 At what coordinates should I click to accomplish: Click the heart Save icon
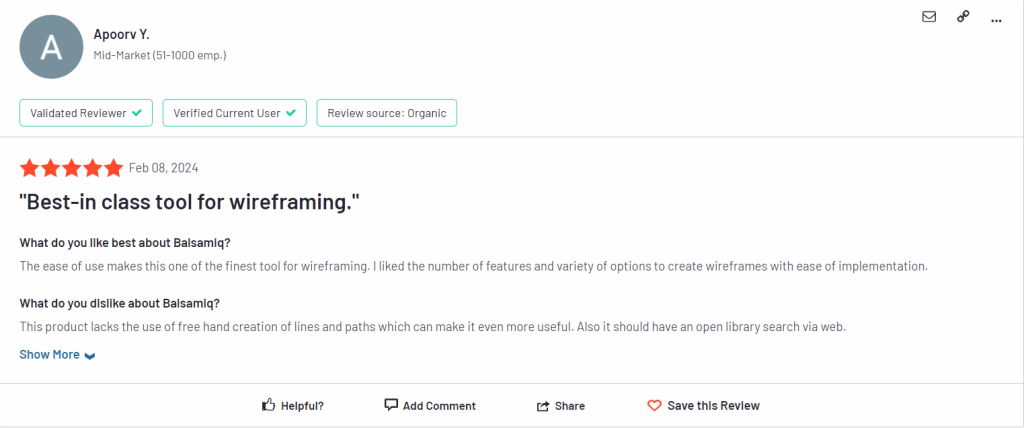[x=654, y=406]
